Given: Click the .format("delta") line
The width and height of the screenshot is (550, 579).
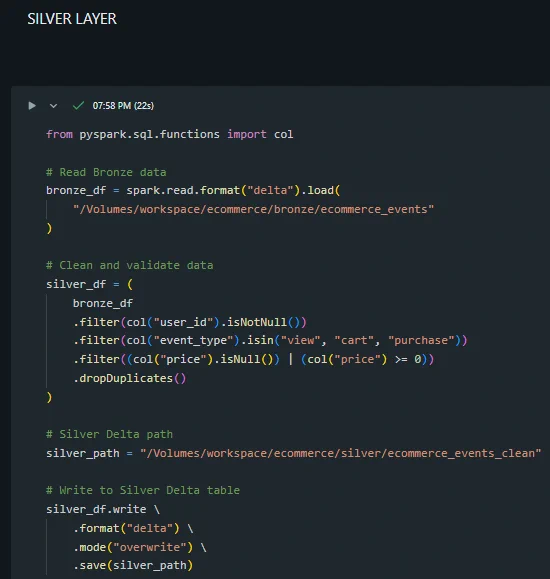Looking at the screenshot, I should point(133,528).
